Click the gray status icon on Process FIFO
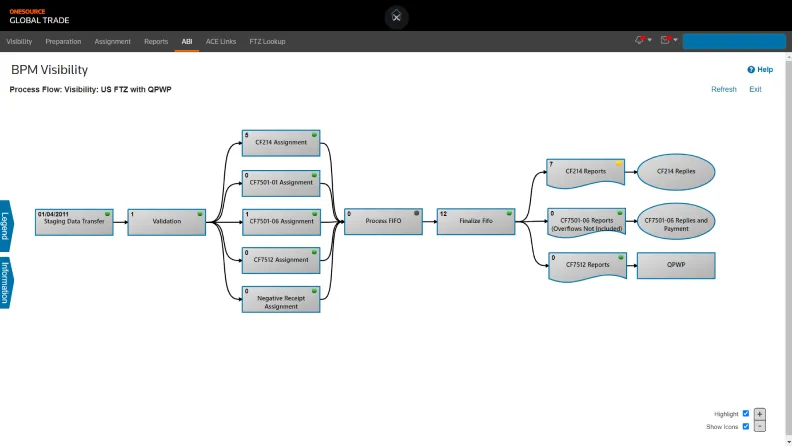 coord(417,213)
